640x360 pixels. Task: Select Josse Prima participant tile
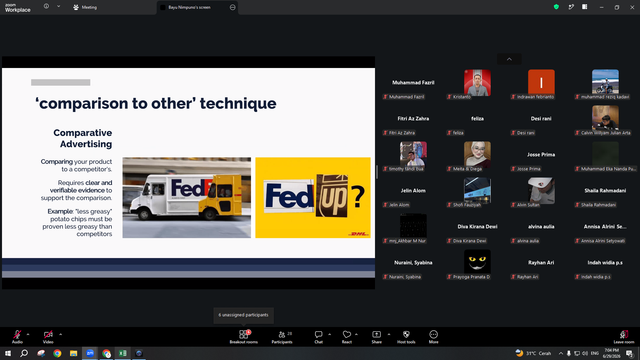tap(541, 157)
